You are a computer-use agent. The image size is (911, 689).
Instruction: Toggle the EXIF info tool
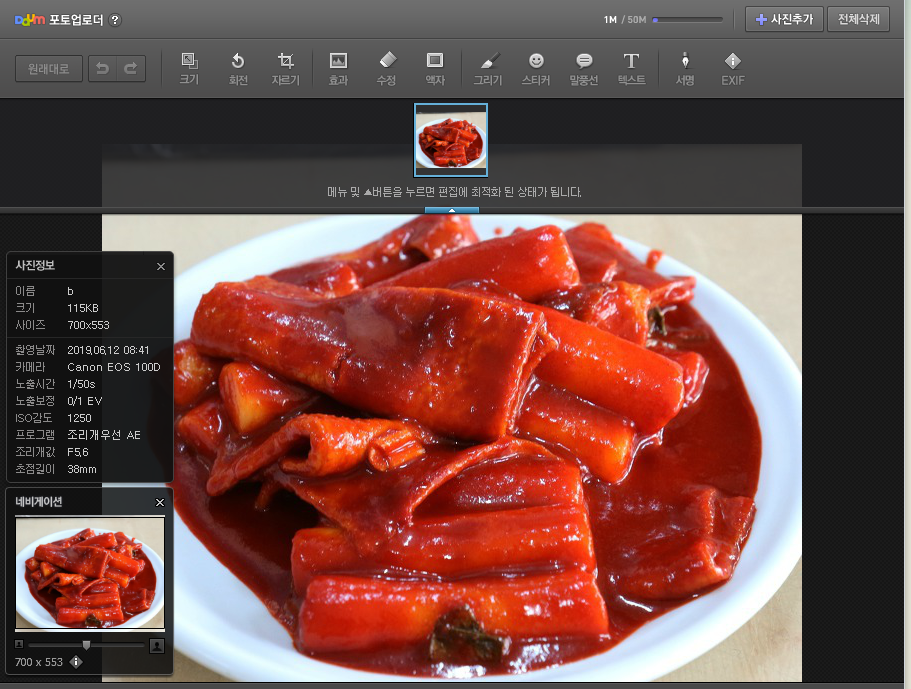(733, 69)
